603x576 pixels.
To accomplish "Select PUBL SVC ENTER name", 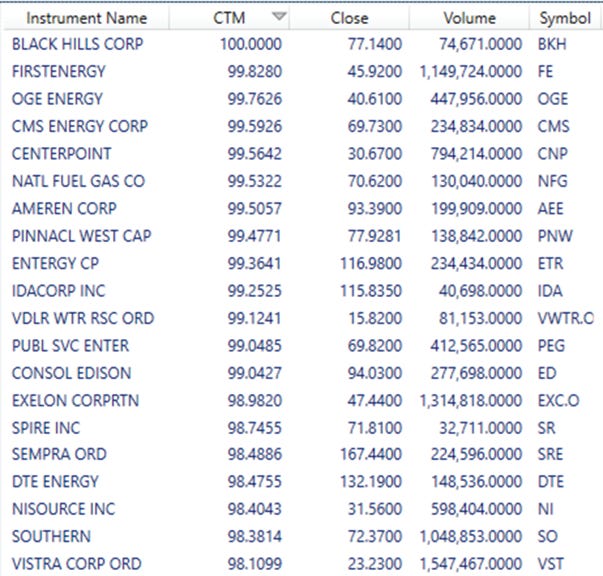I will tap(70, 346).
